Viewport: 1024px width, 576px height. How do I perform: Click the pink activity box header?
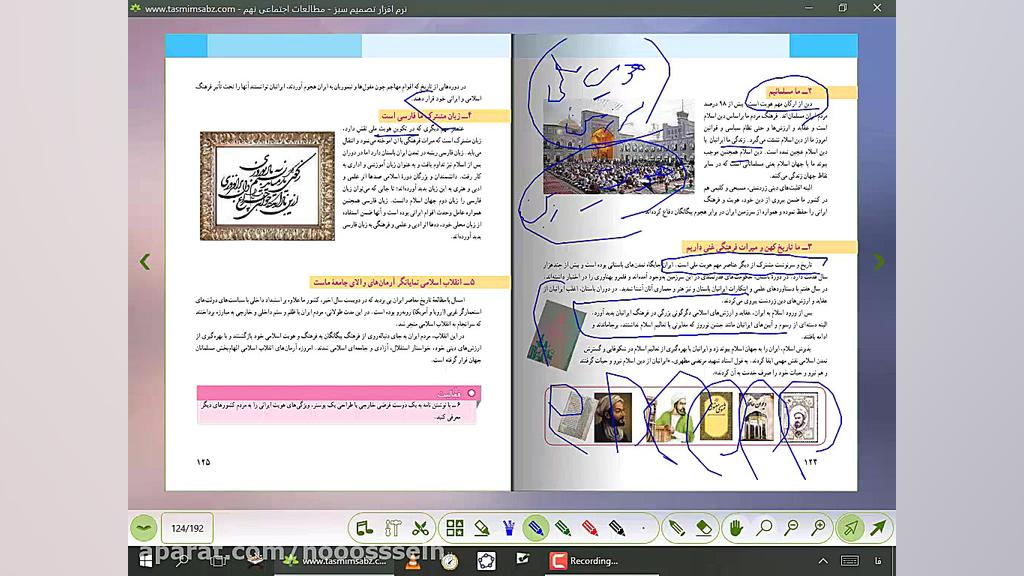coord(339,392)
